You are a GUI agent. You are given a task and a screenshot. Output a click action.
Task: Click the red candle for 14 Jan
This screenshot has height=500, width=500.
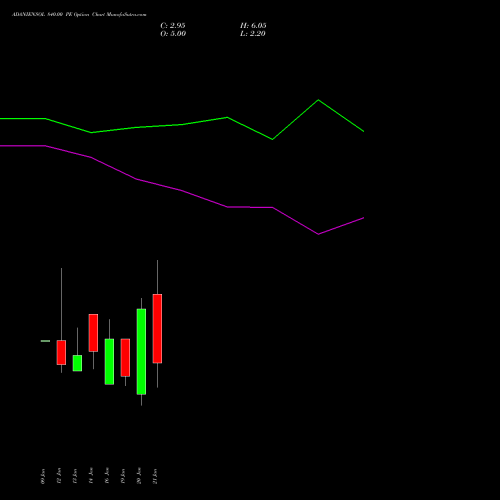point(93,333)
